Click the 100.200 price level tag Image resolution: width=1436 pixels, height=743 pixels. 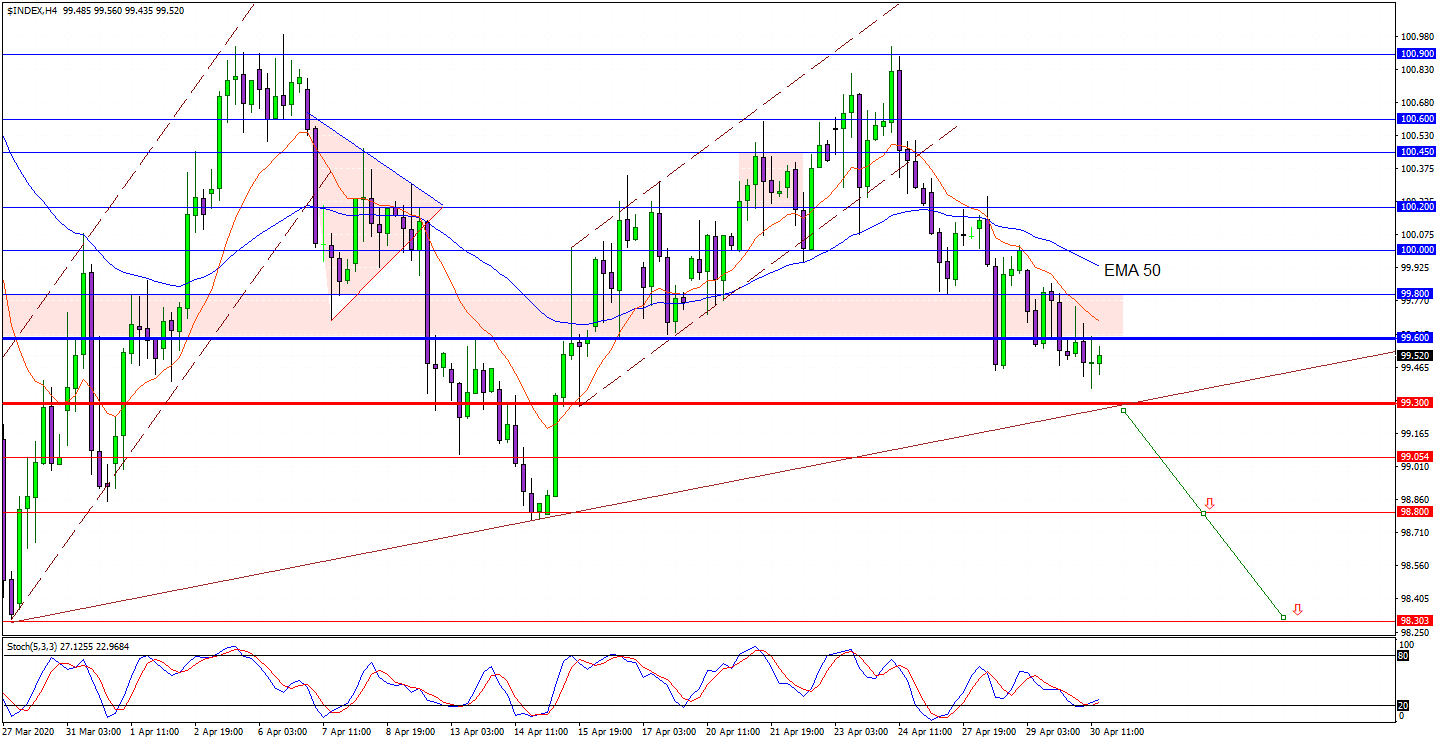pyautogui.click(x=1416, y=207)
